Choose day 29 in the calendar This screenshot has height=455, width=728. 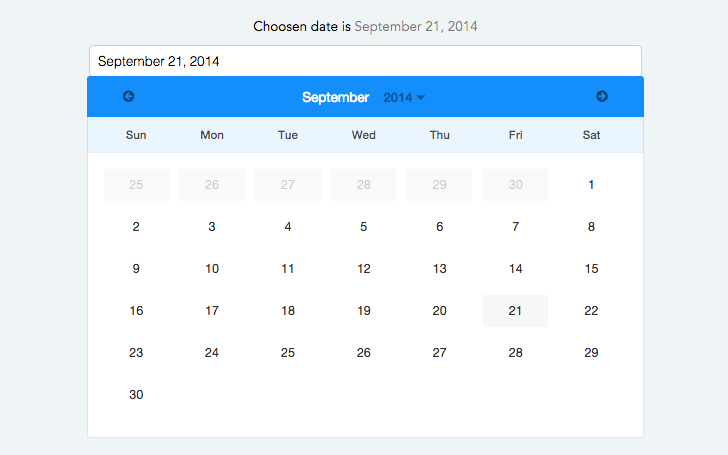coord(591,353)
